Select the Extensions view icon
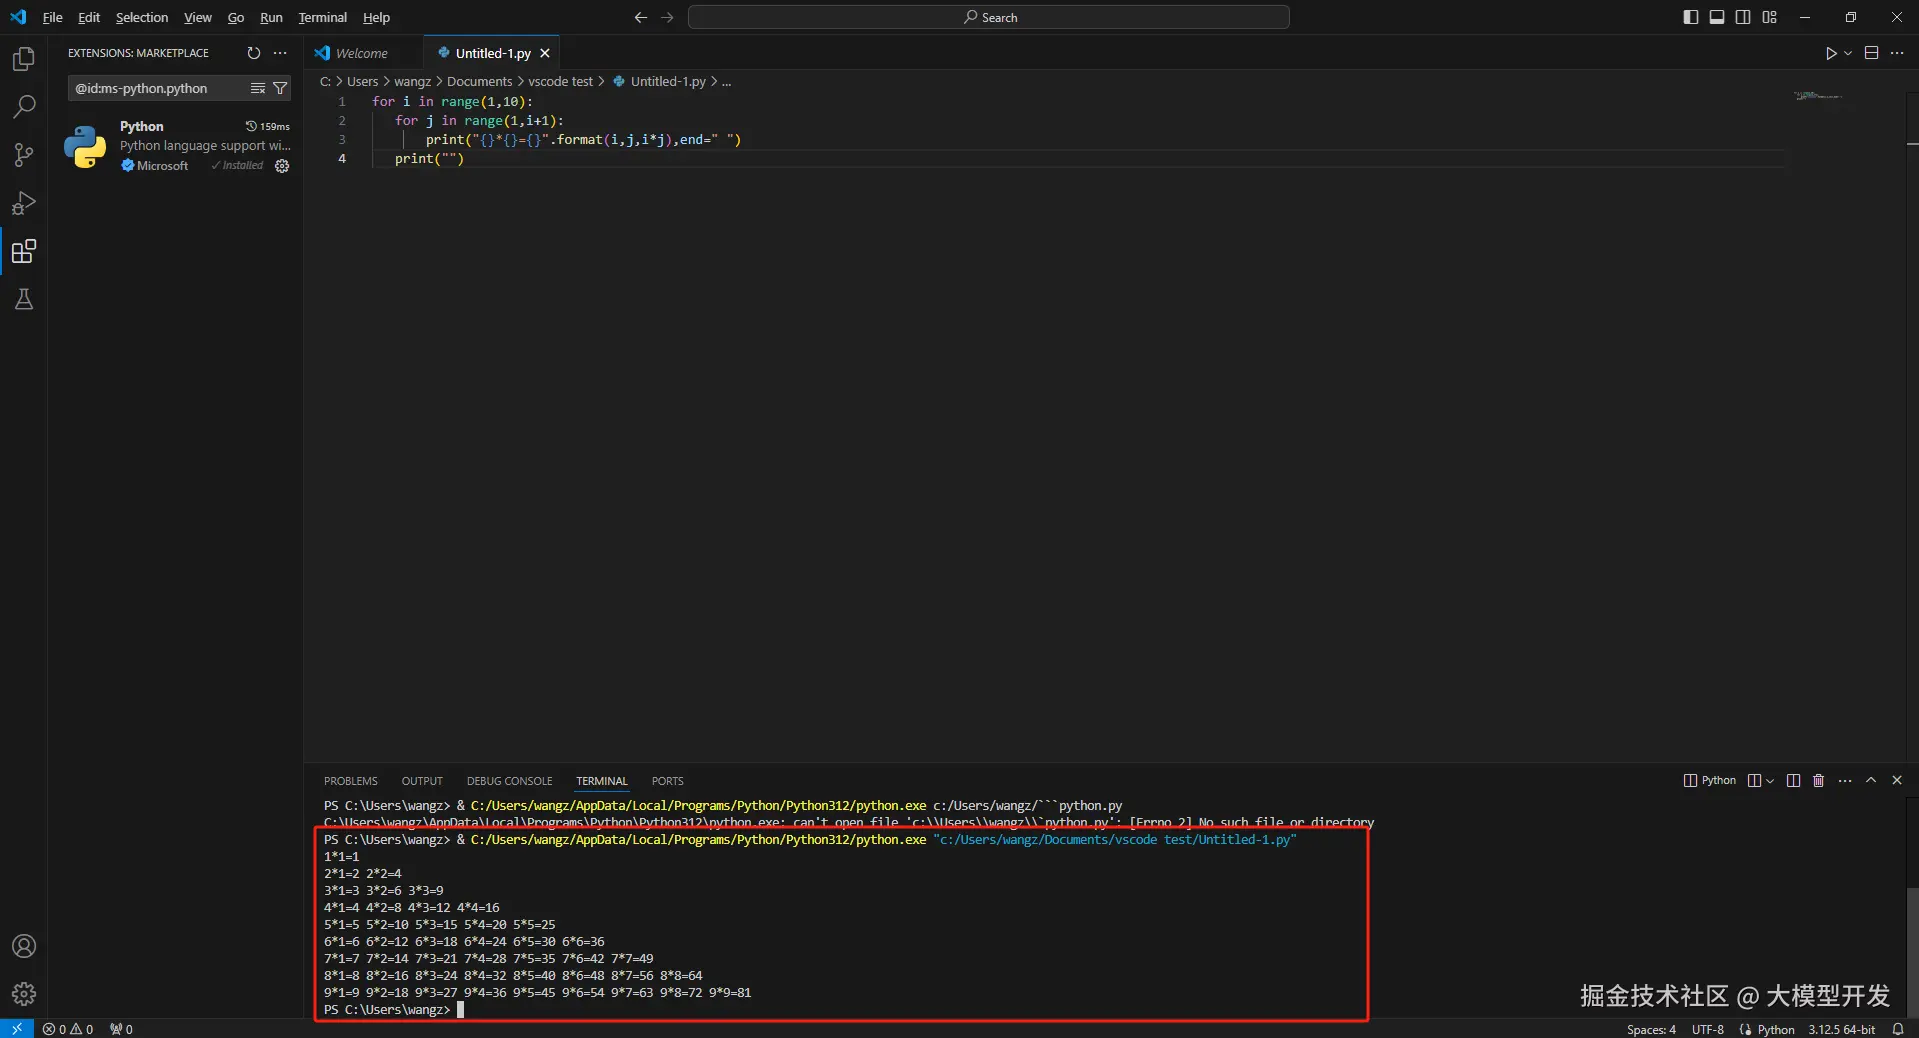This screenshot has height=1038, width=1919. (24, 251)
